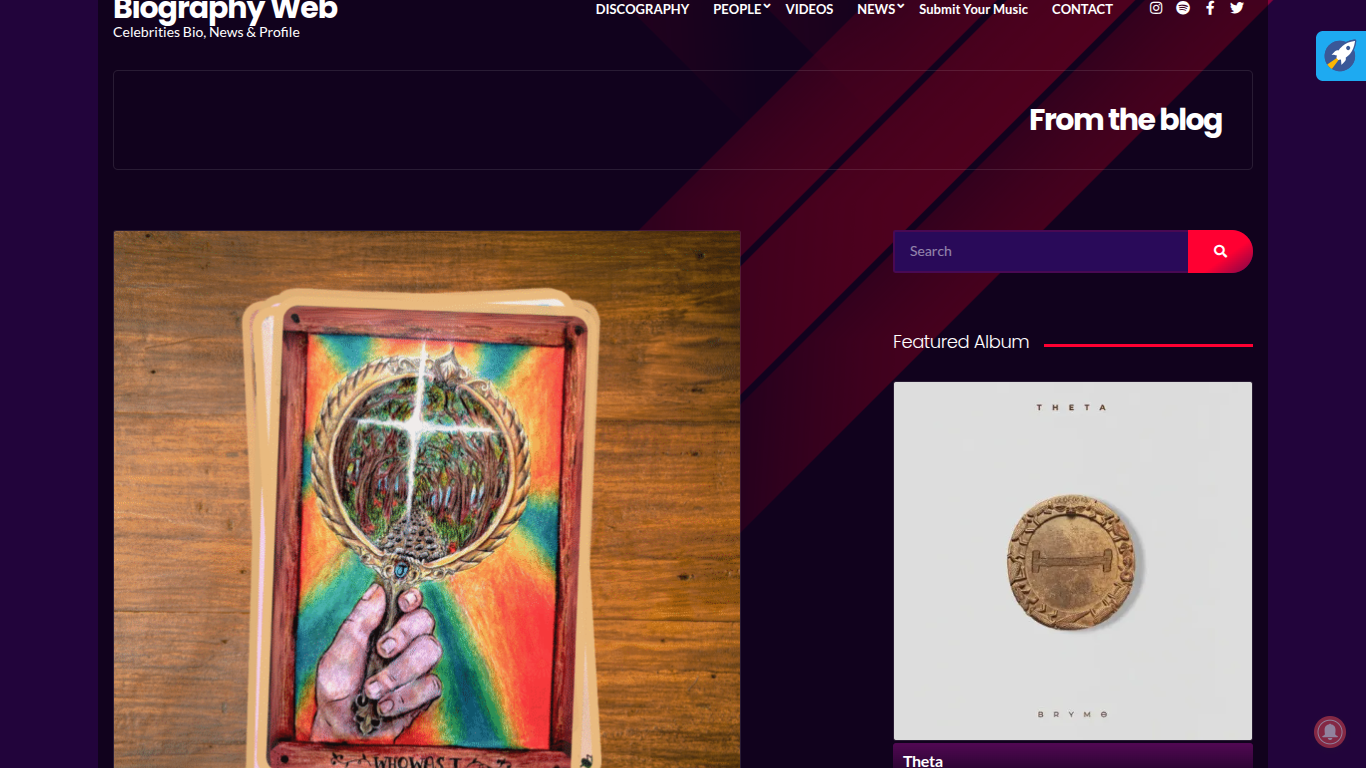
Task: Open the Spotify social icon
Action: pyautogui.click(x=1183, y=8)
